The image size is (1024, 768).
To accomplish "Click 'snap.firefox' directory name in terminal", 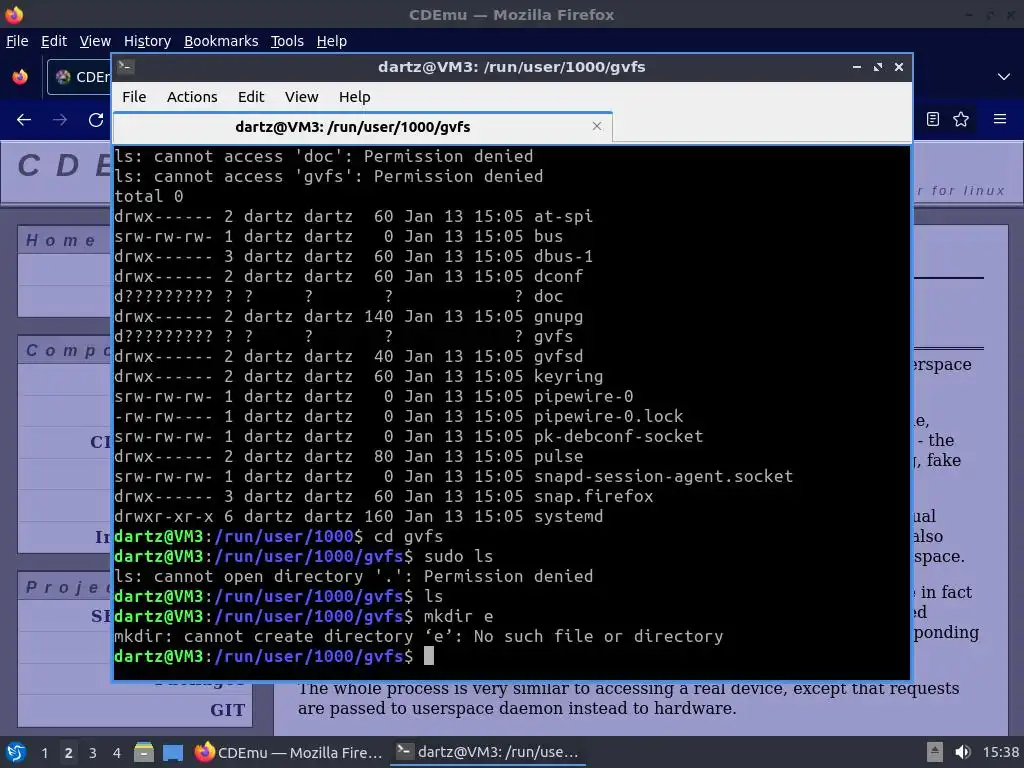I will [x=593, y=496].
